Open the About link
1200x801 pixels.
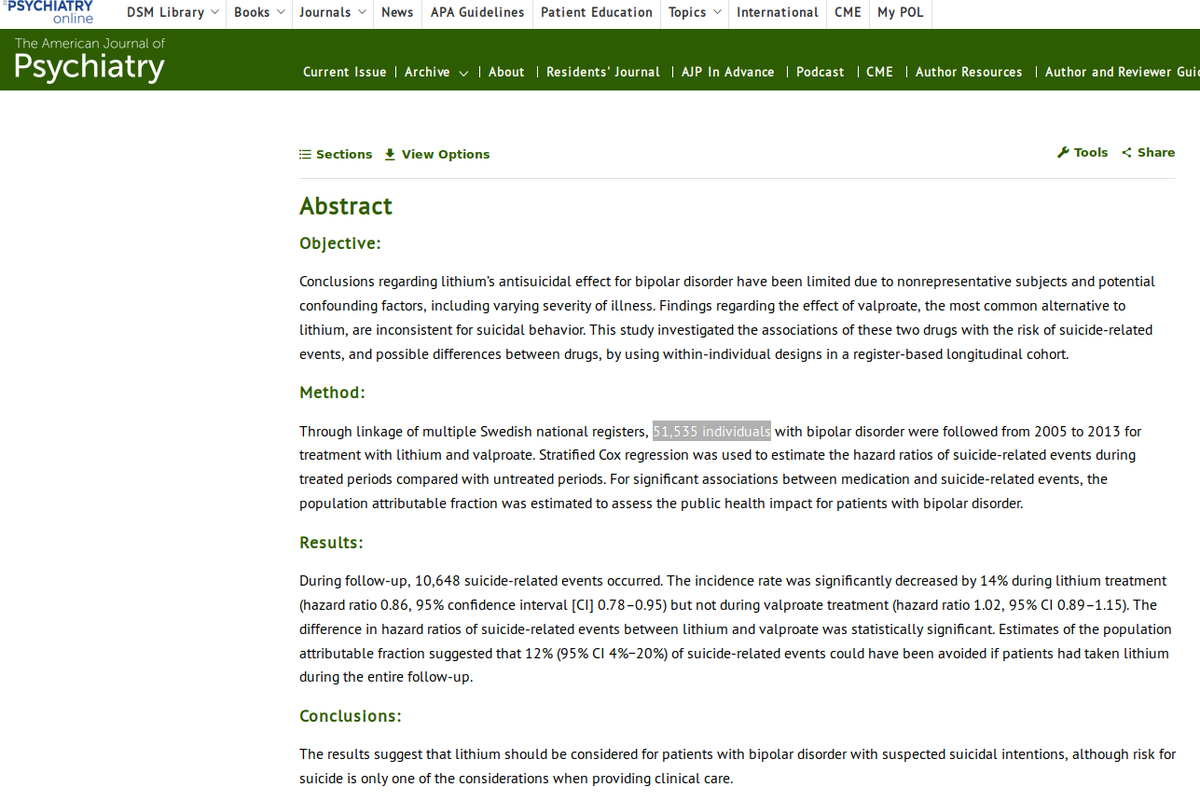[506, 72]
